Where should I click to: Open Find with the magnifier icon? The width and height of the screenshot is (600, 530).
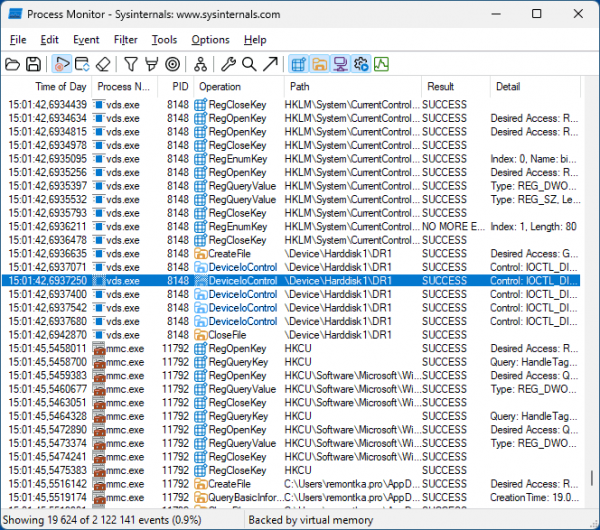pyautogui.click(x=249, y=64)
